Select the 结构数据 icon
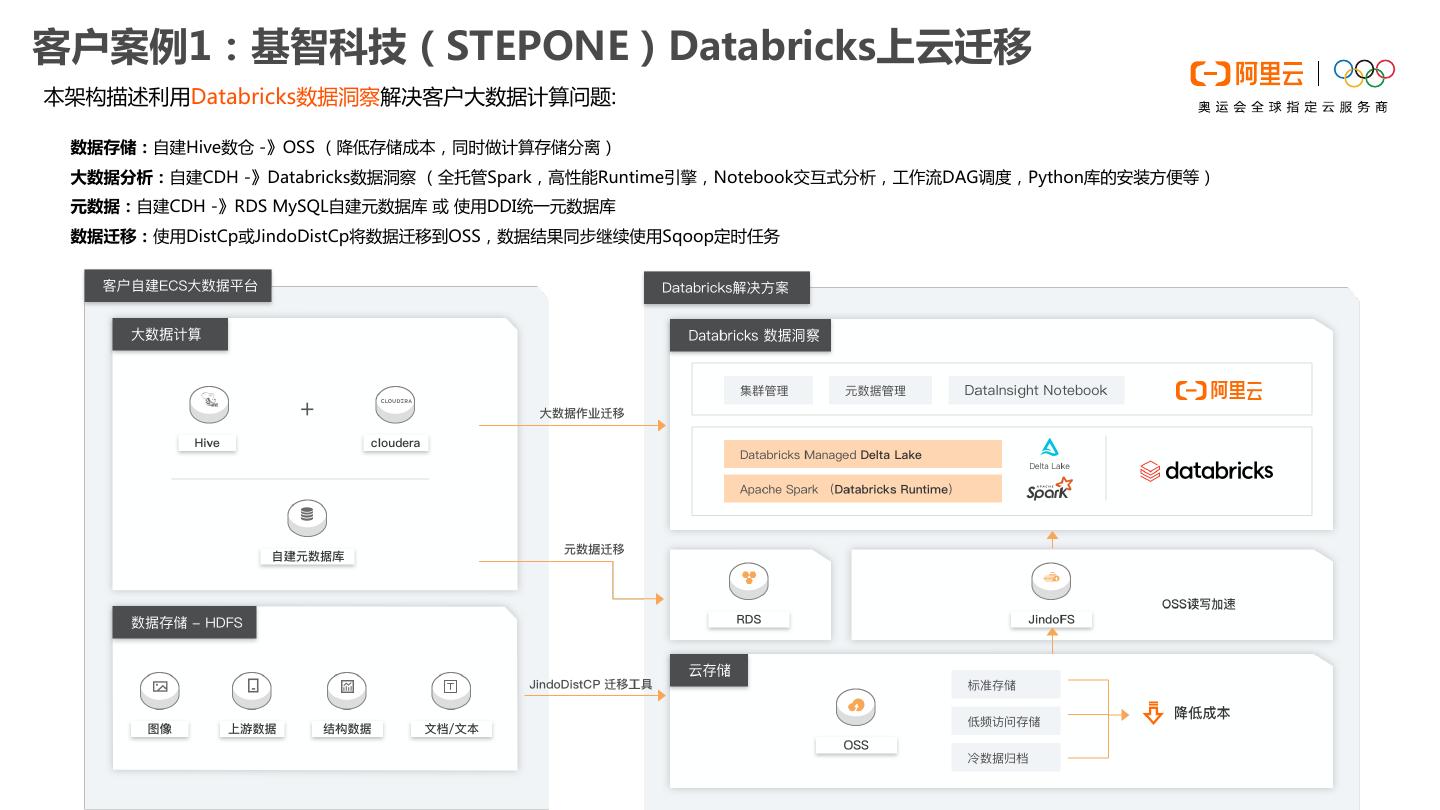Image resolution: width=1440 pixels, height=810 pixels. click(x=347, y=688)
